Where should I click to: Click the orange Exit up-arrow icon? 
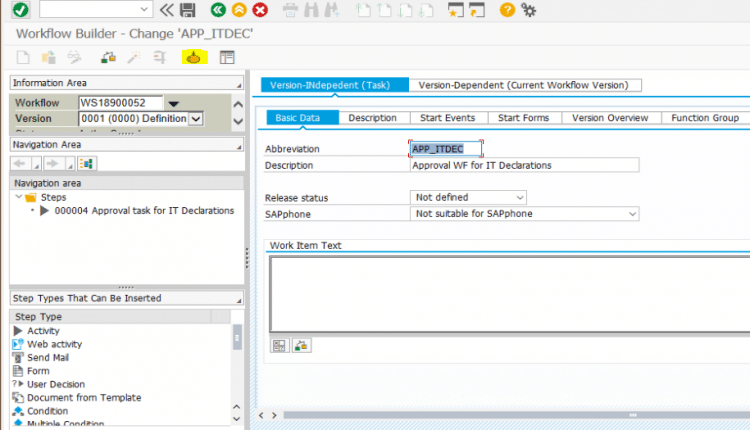[x=239, y=10]
